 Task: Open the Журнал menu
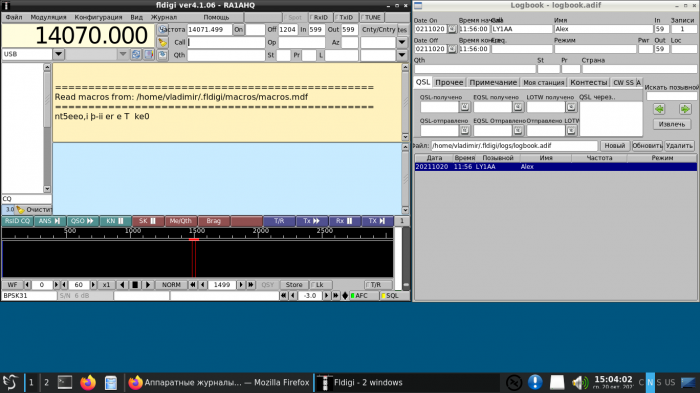coord(163,17)
